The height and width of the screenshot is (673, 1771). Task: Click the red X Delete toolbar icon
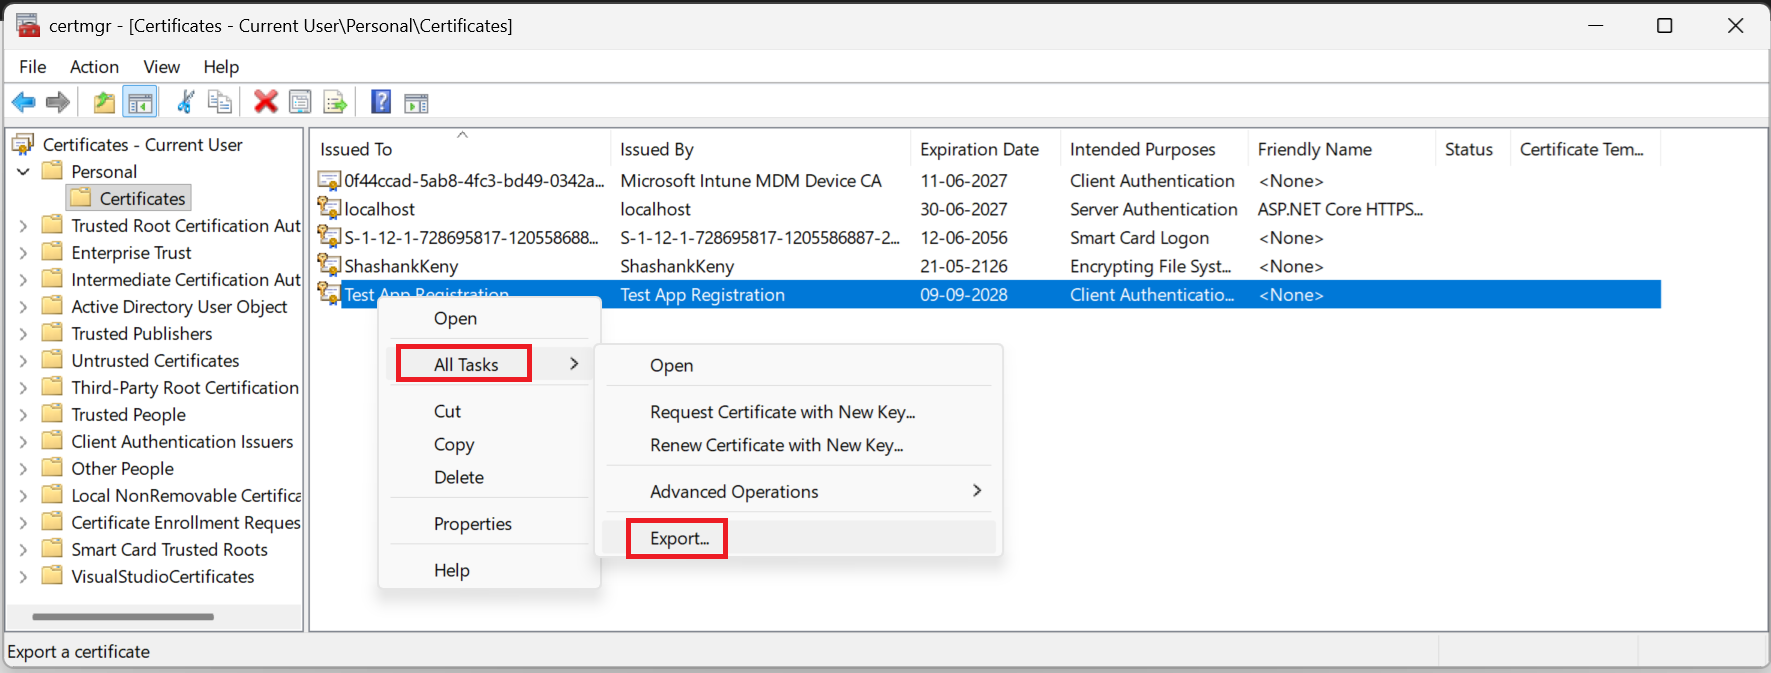(266, 102)
